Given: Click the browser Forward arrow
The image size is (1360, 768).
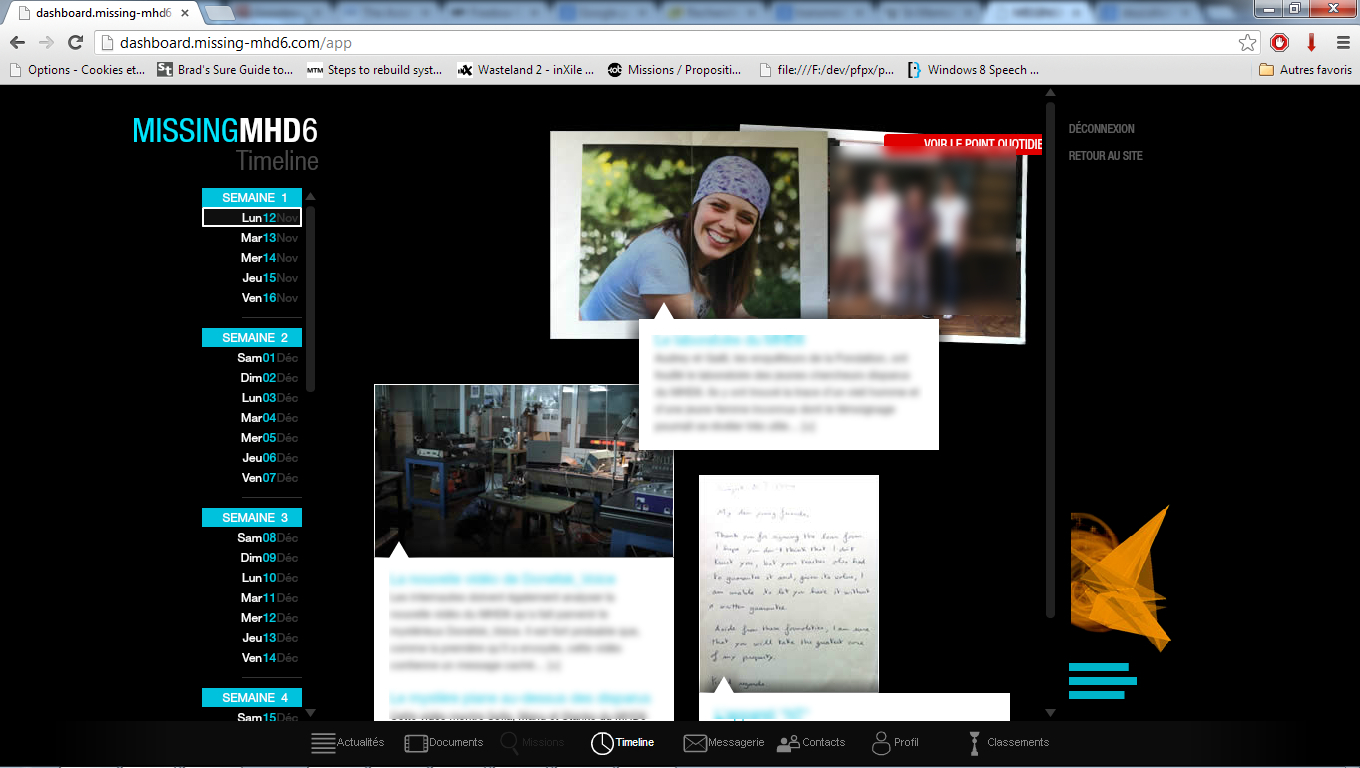Looking at the screenshot, I should [x=46, y=43].
